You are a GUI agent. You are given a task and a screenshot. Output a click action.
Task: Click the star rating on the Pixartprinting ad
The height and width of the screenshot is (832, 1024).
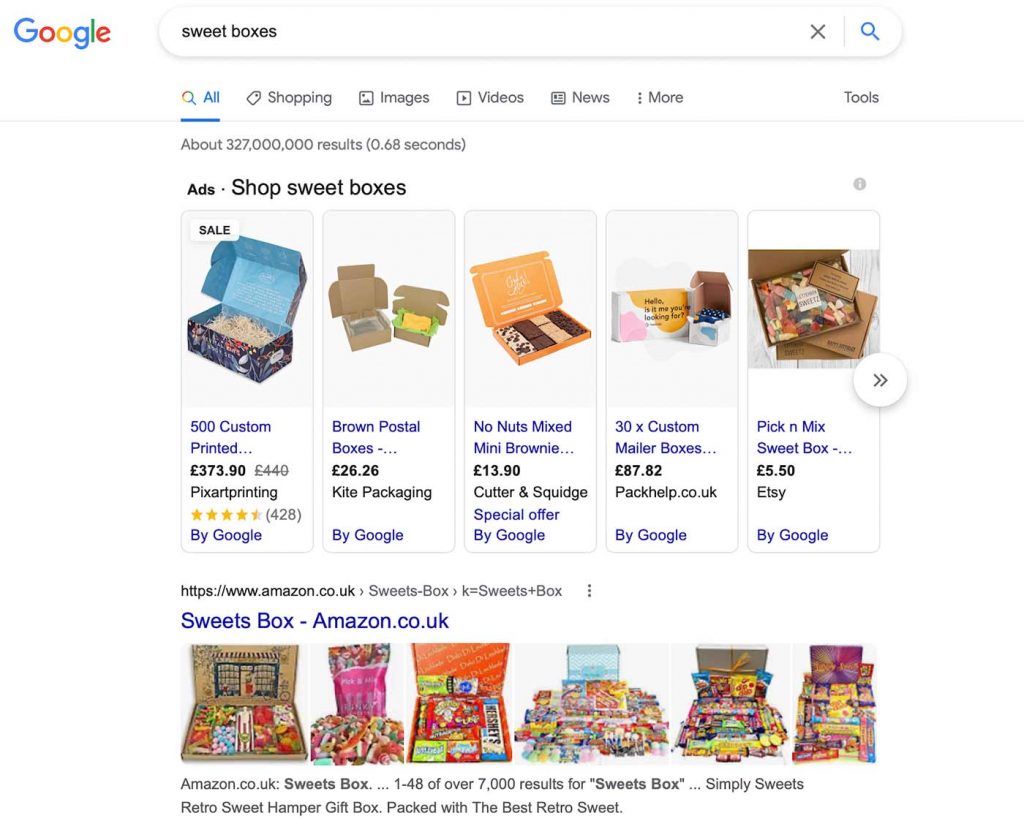[x=226, y=513]
